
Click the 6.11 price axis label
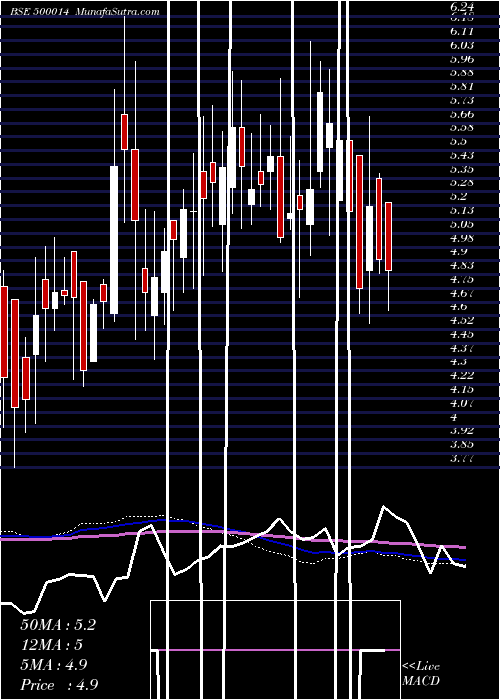pos(461,31)
